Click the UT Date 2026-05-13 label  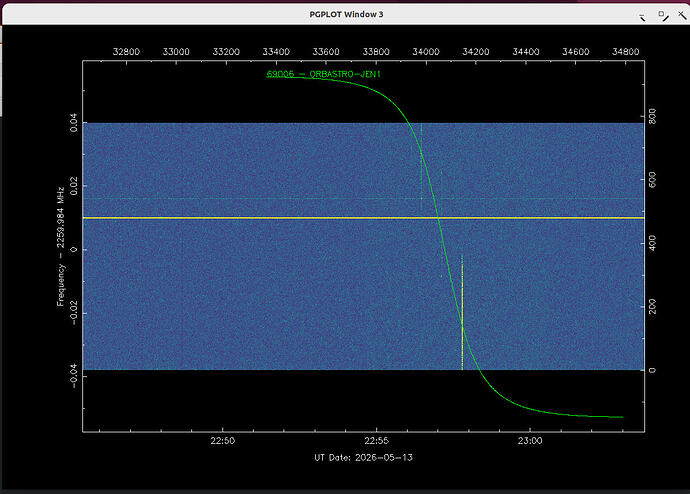[363, 457]
